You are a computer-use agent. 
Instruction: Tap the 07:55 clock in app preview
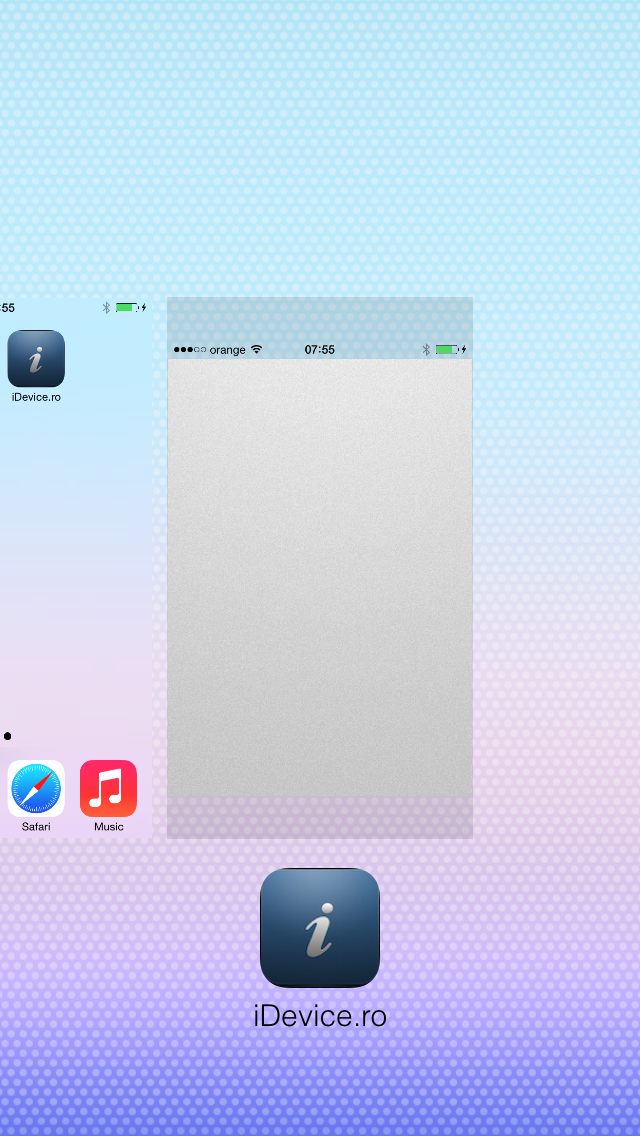coord(320,350)
